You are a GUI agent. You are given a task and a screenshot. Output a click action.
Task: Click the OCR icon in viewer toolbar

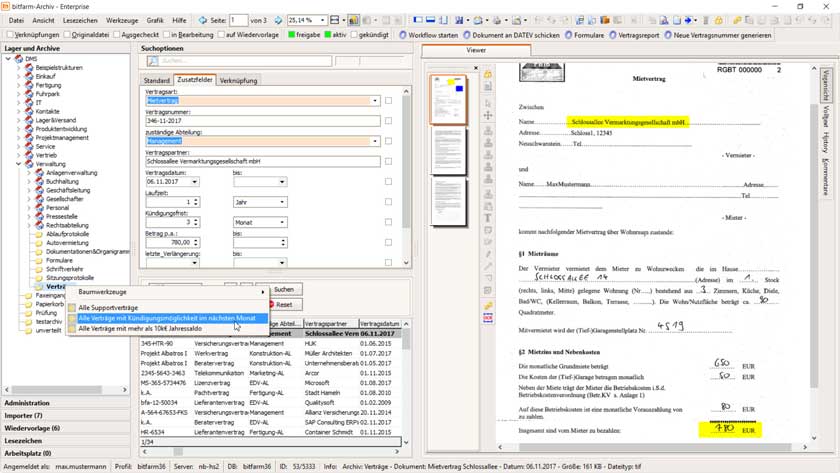488,318
